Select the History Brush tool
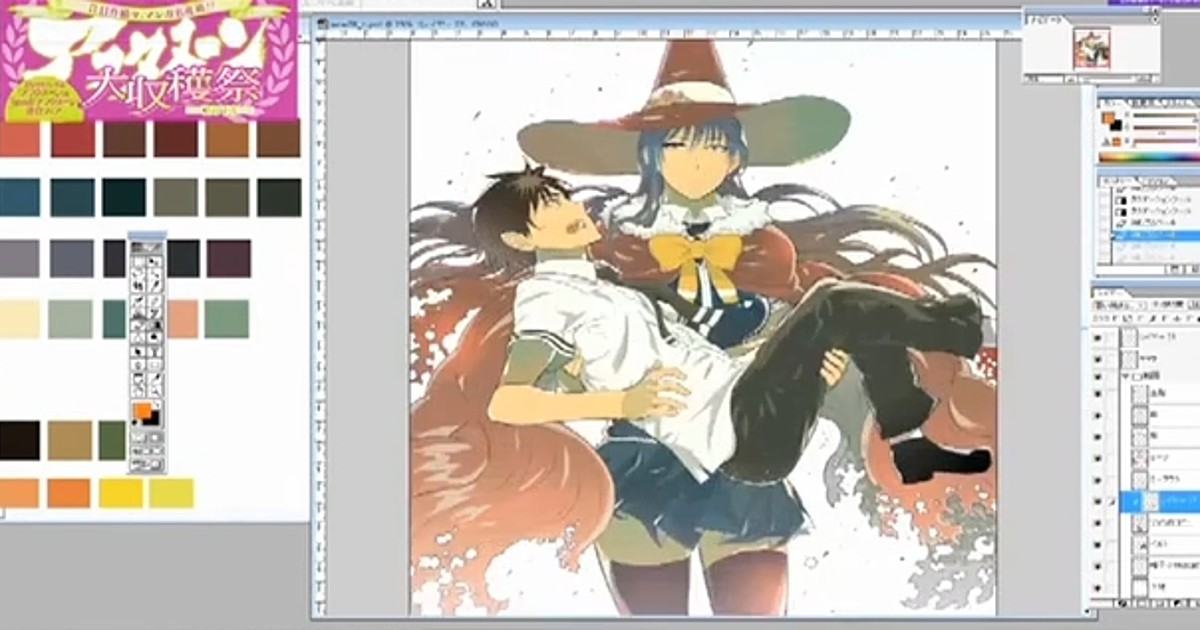1200x630 pixels. point(155,312)
